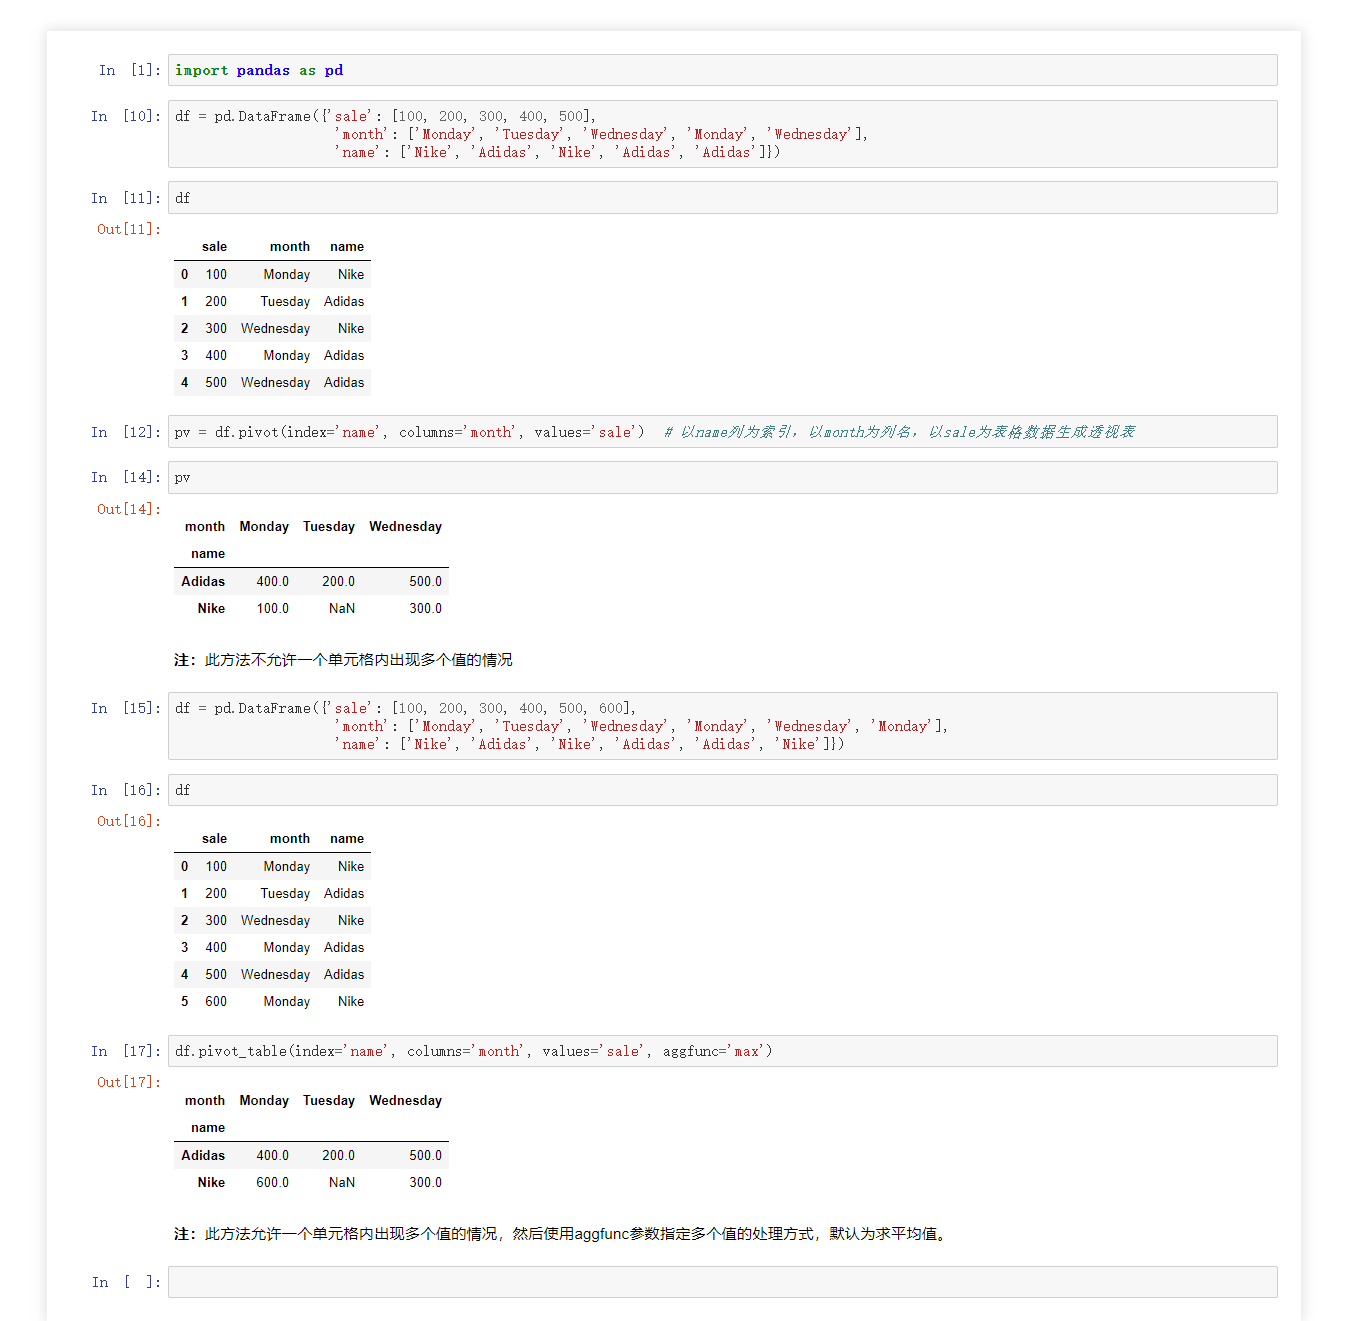1348x1321 pixels.
Task: Click the 'NaN' cell in Out[14] pivot
Action: pyautogui.click(x=342, y=608)
